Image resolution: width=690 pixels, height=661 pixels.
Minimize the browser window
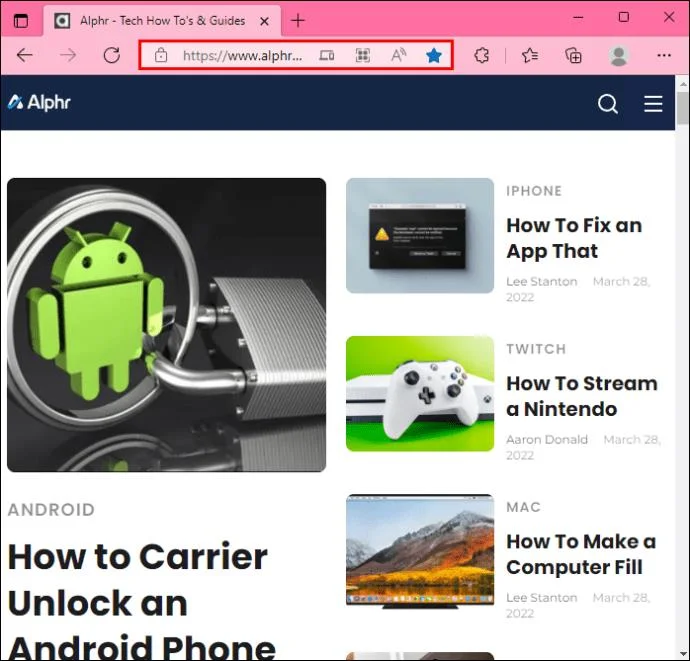click(x=578, y=17)
